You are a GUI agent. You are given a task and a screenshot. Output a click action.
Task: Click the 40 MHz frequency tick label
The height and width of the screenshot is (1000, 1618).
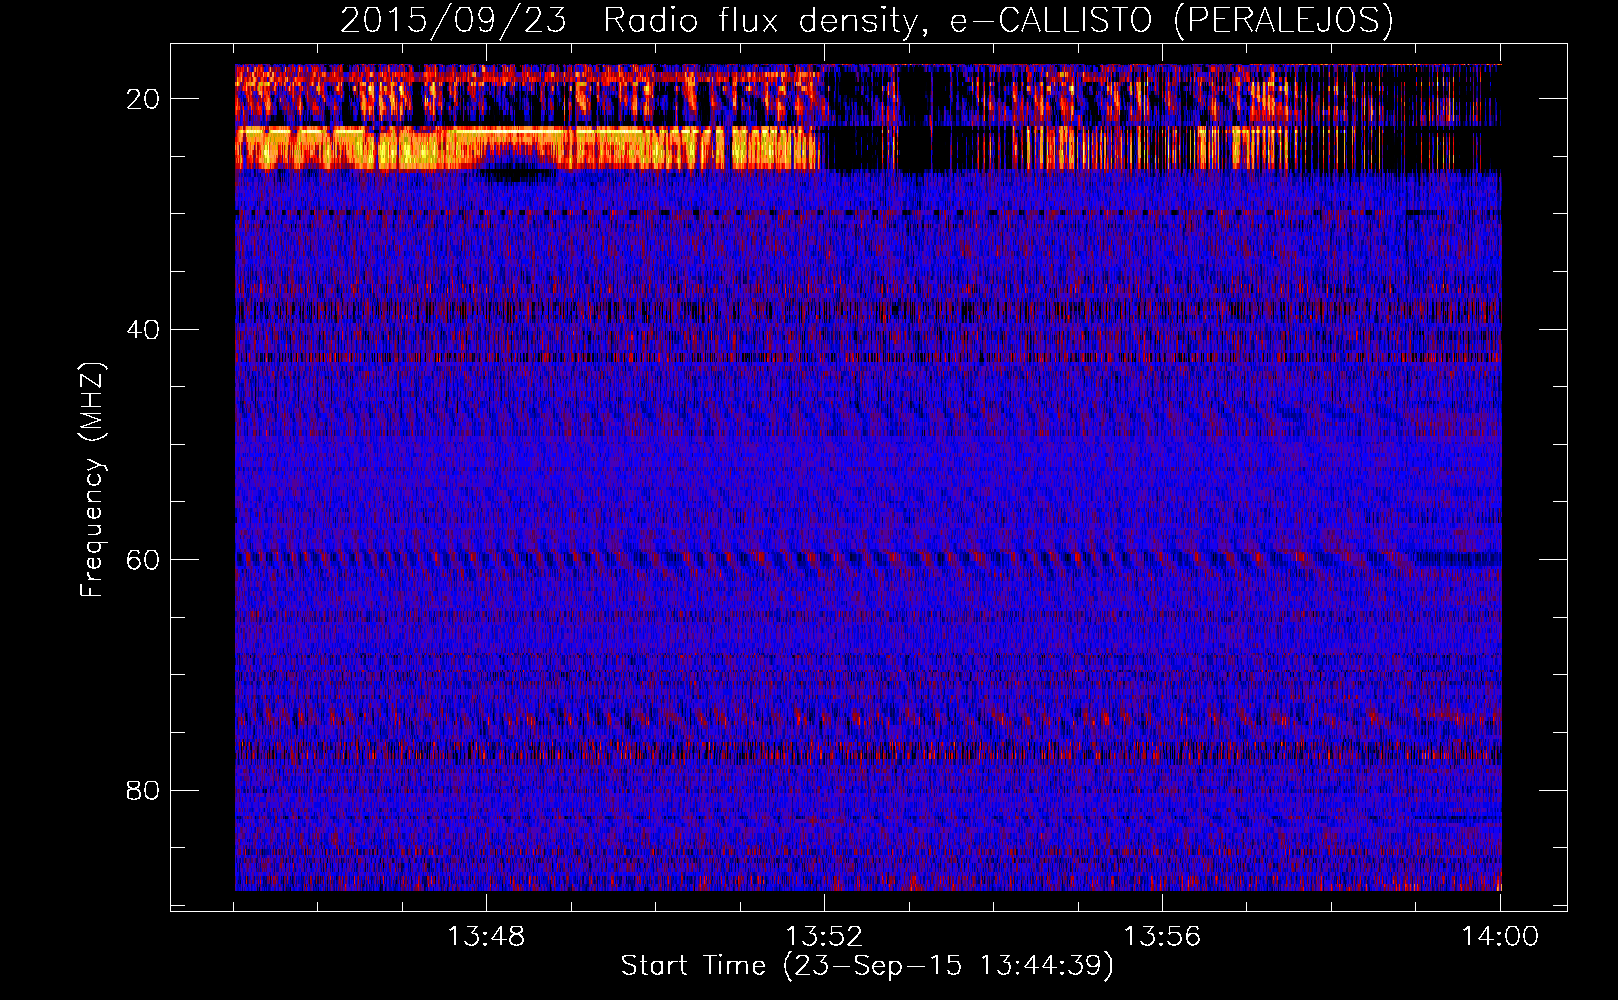144,330
